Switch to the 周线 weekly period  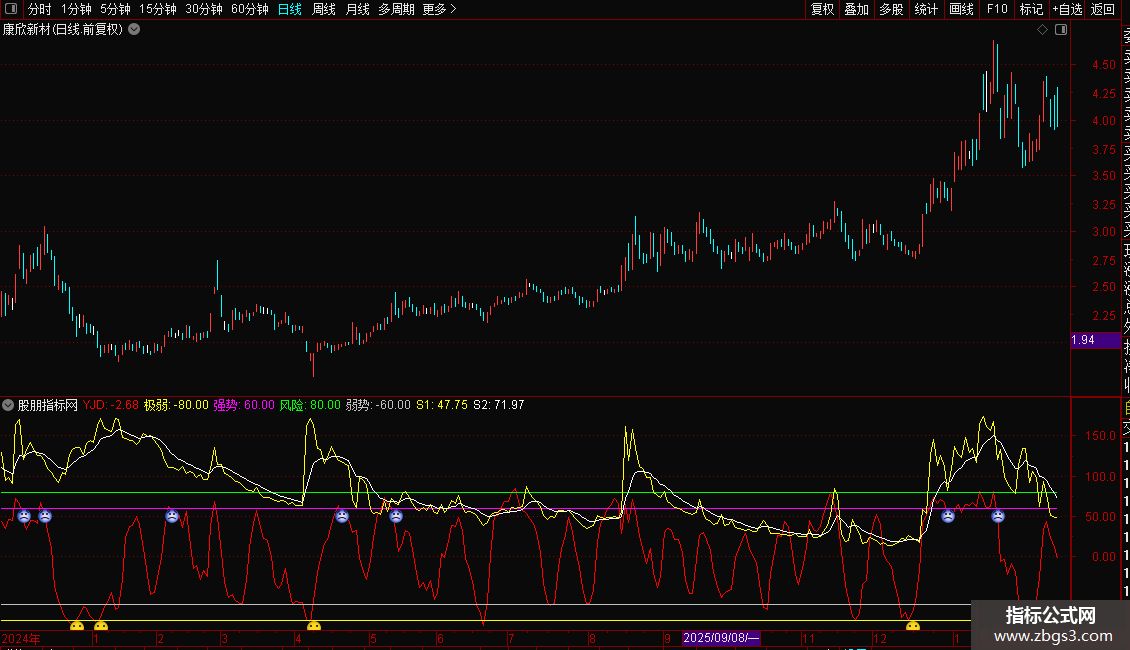[x=324, y=10]
